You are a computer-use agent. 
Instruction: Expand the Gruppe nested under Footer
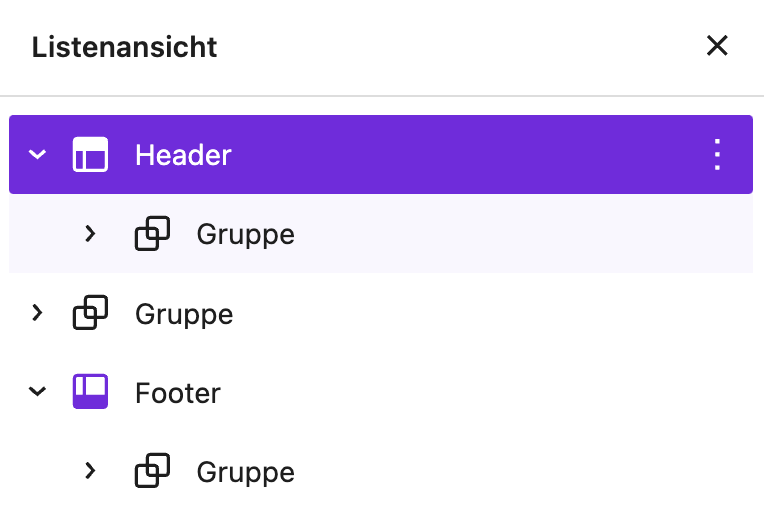point(91,471)
